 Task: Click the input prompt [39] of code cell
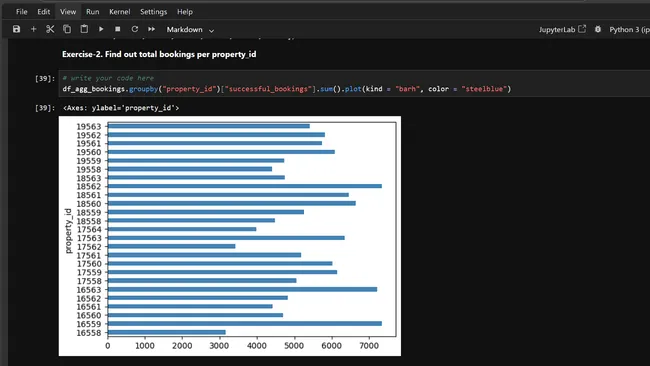coord(45,78)
